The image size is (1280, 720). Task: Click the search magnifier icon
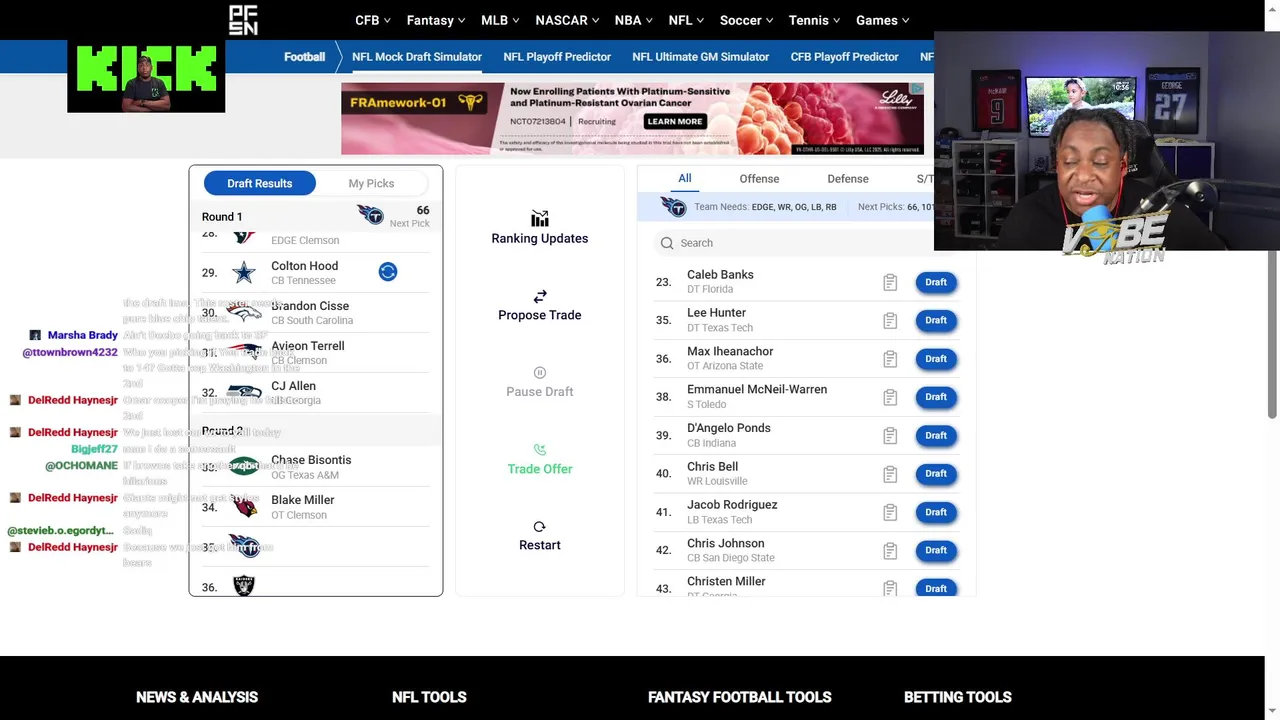pyautogui.click(x=667, y=243)
